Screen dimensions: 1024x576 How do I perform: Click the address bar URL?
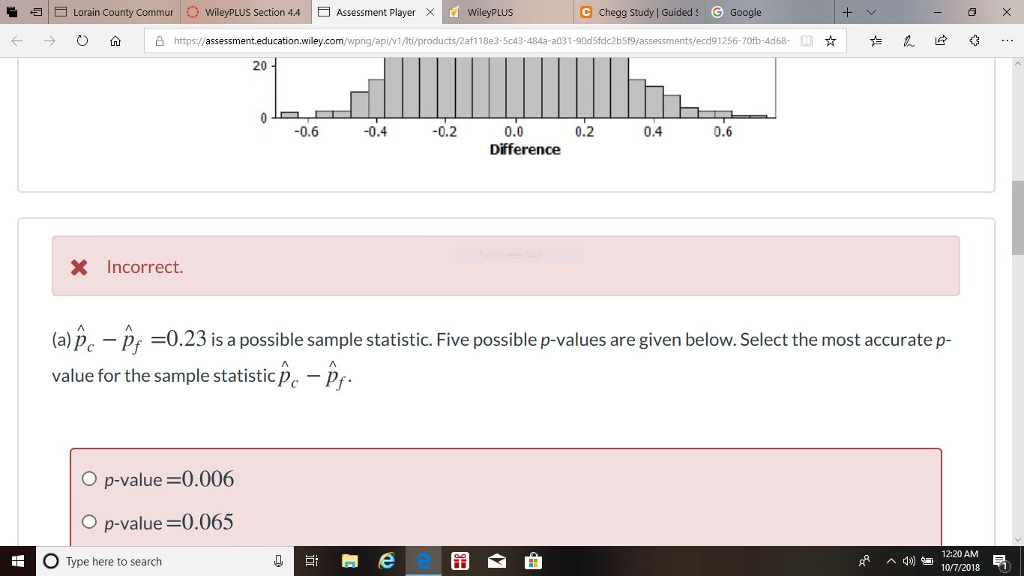click(x=481, y=40)
